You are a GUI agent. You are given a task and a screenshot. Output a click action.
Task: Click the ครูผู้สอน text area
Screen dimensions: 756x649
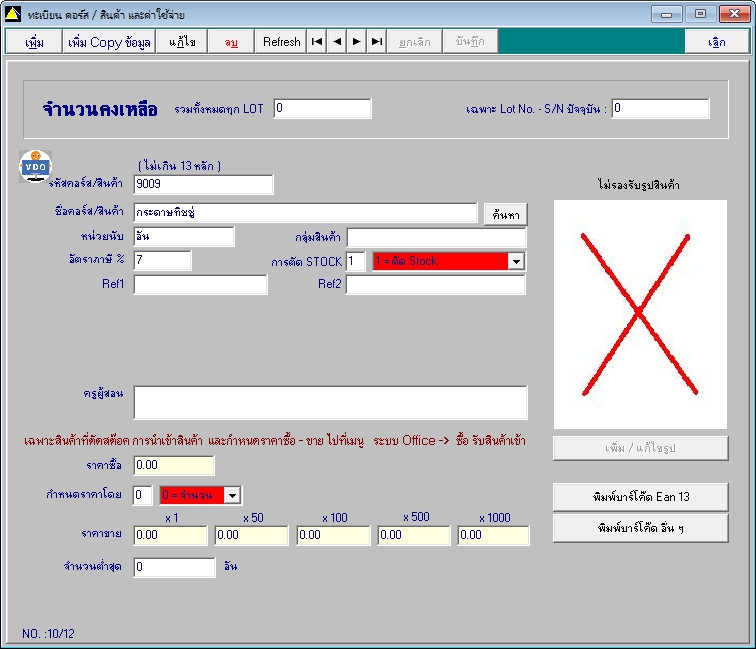pos(330,403)
